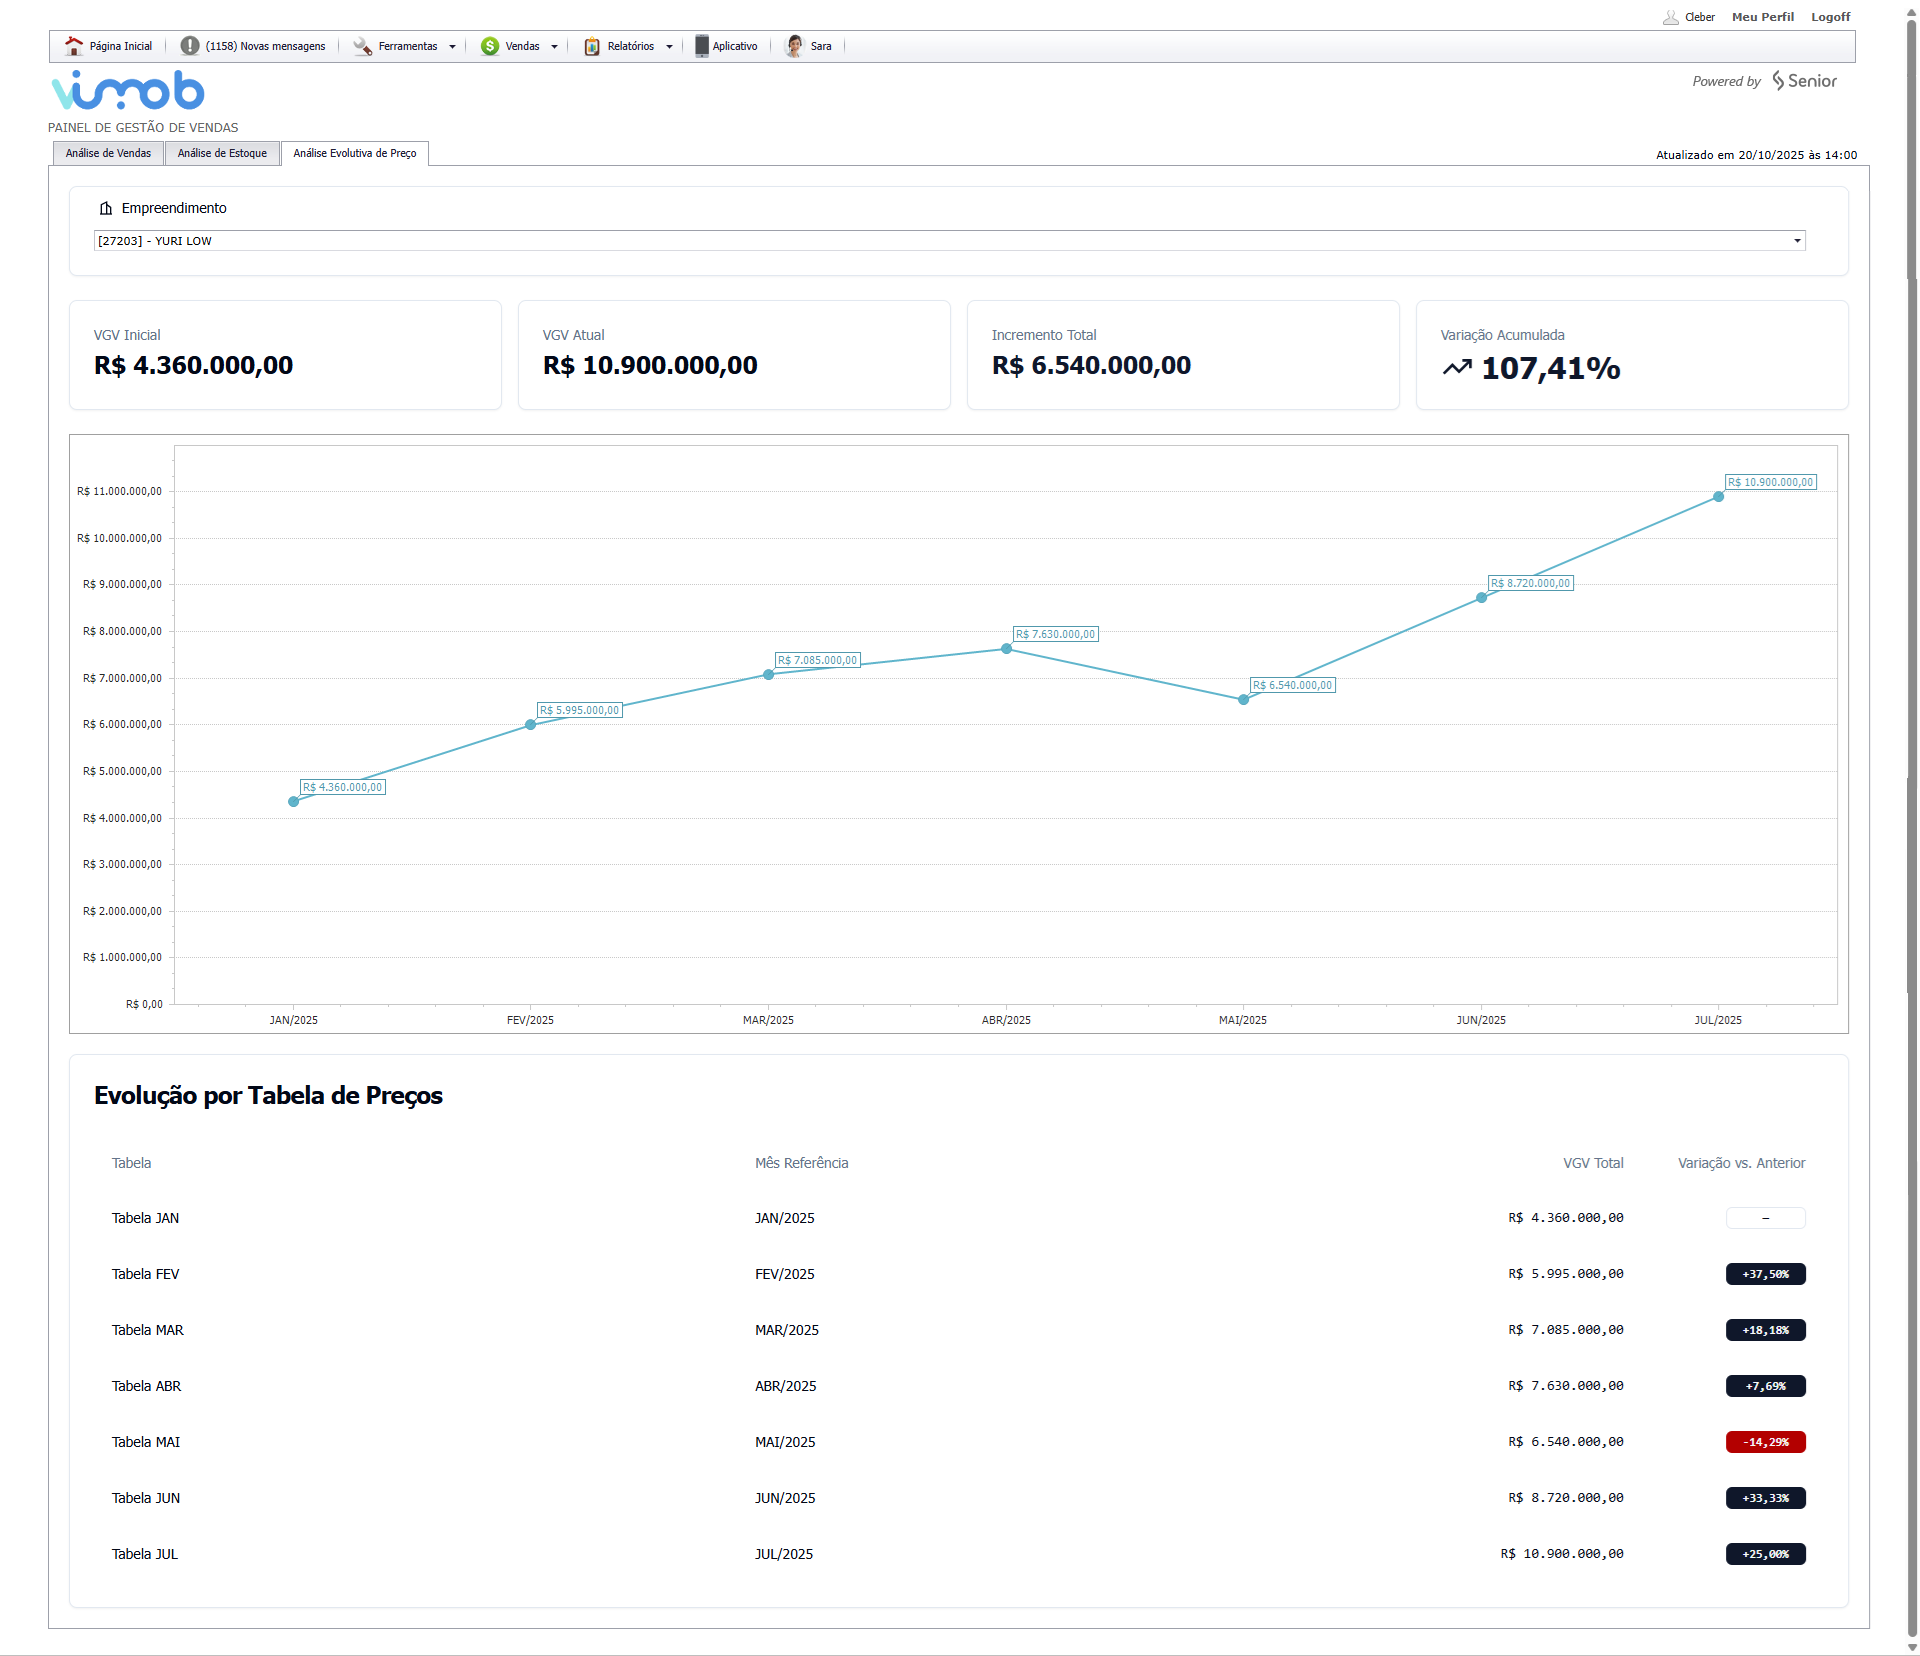Image resolution: width=1920 pixels, height=1656 pixels.
Task: Click the Logoff link
Action: tap(1830, 17)
